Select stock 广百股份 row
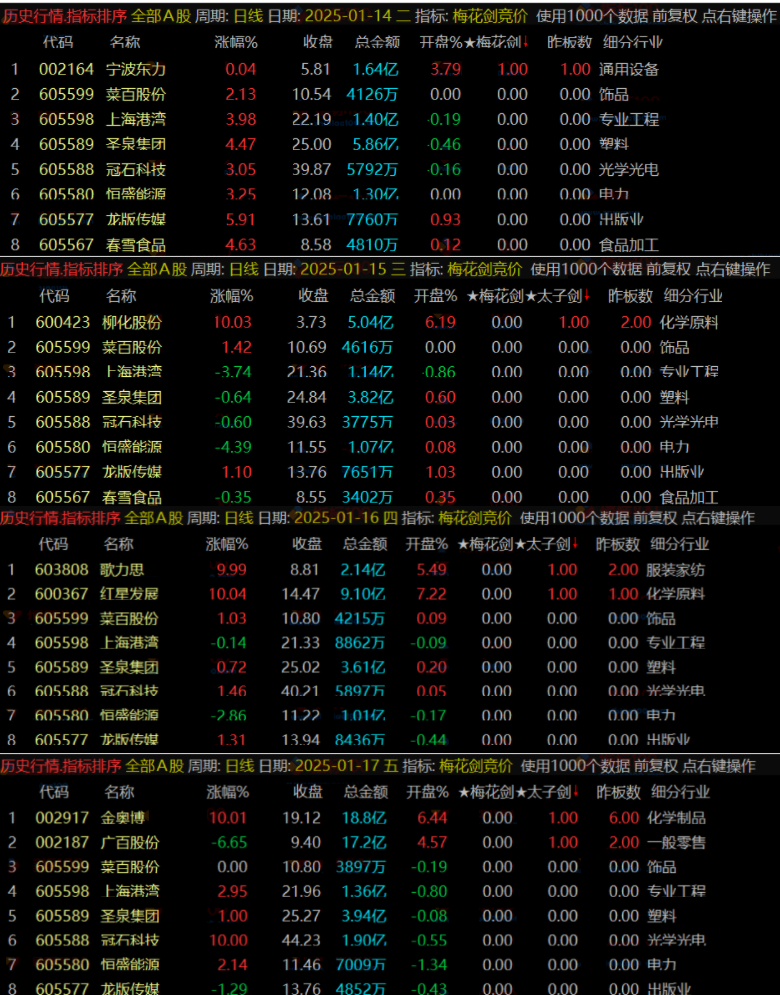Viewport: 780px width, 995px height. click(390, 843)
